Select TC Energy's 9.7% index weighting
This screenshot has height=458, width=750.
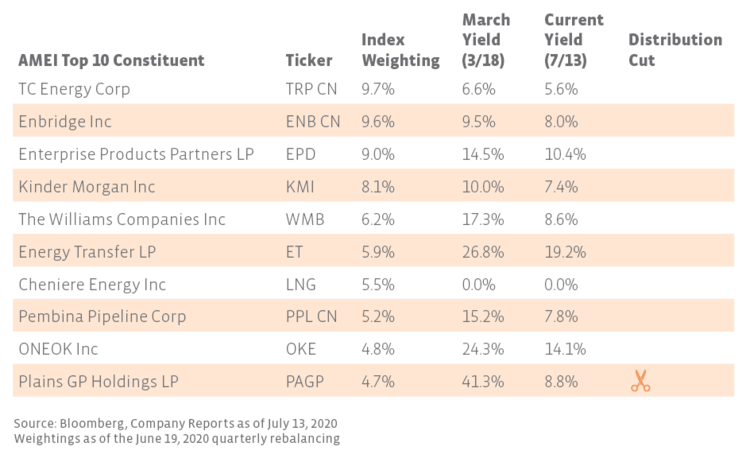click(376, 89)
